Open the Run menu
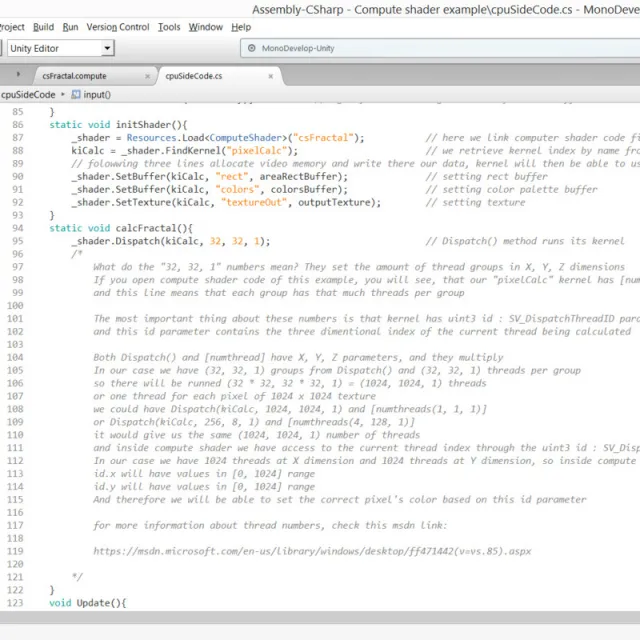Screen dimensions: 640x640 pyautogui.click(x=70, y=27)
